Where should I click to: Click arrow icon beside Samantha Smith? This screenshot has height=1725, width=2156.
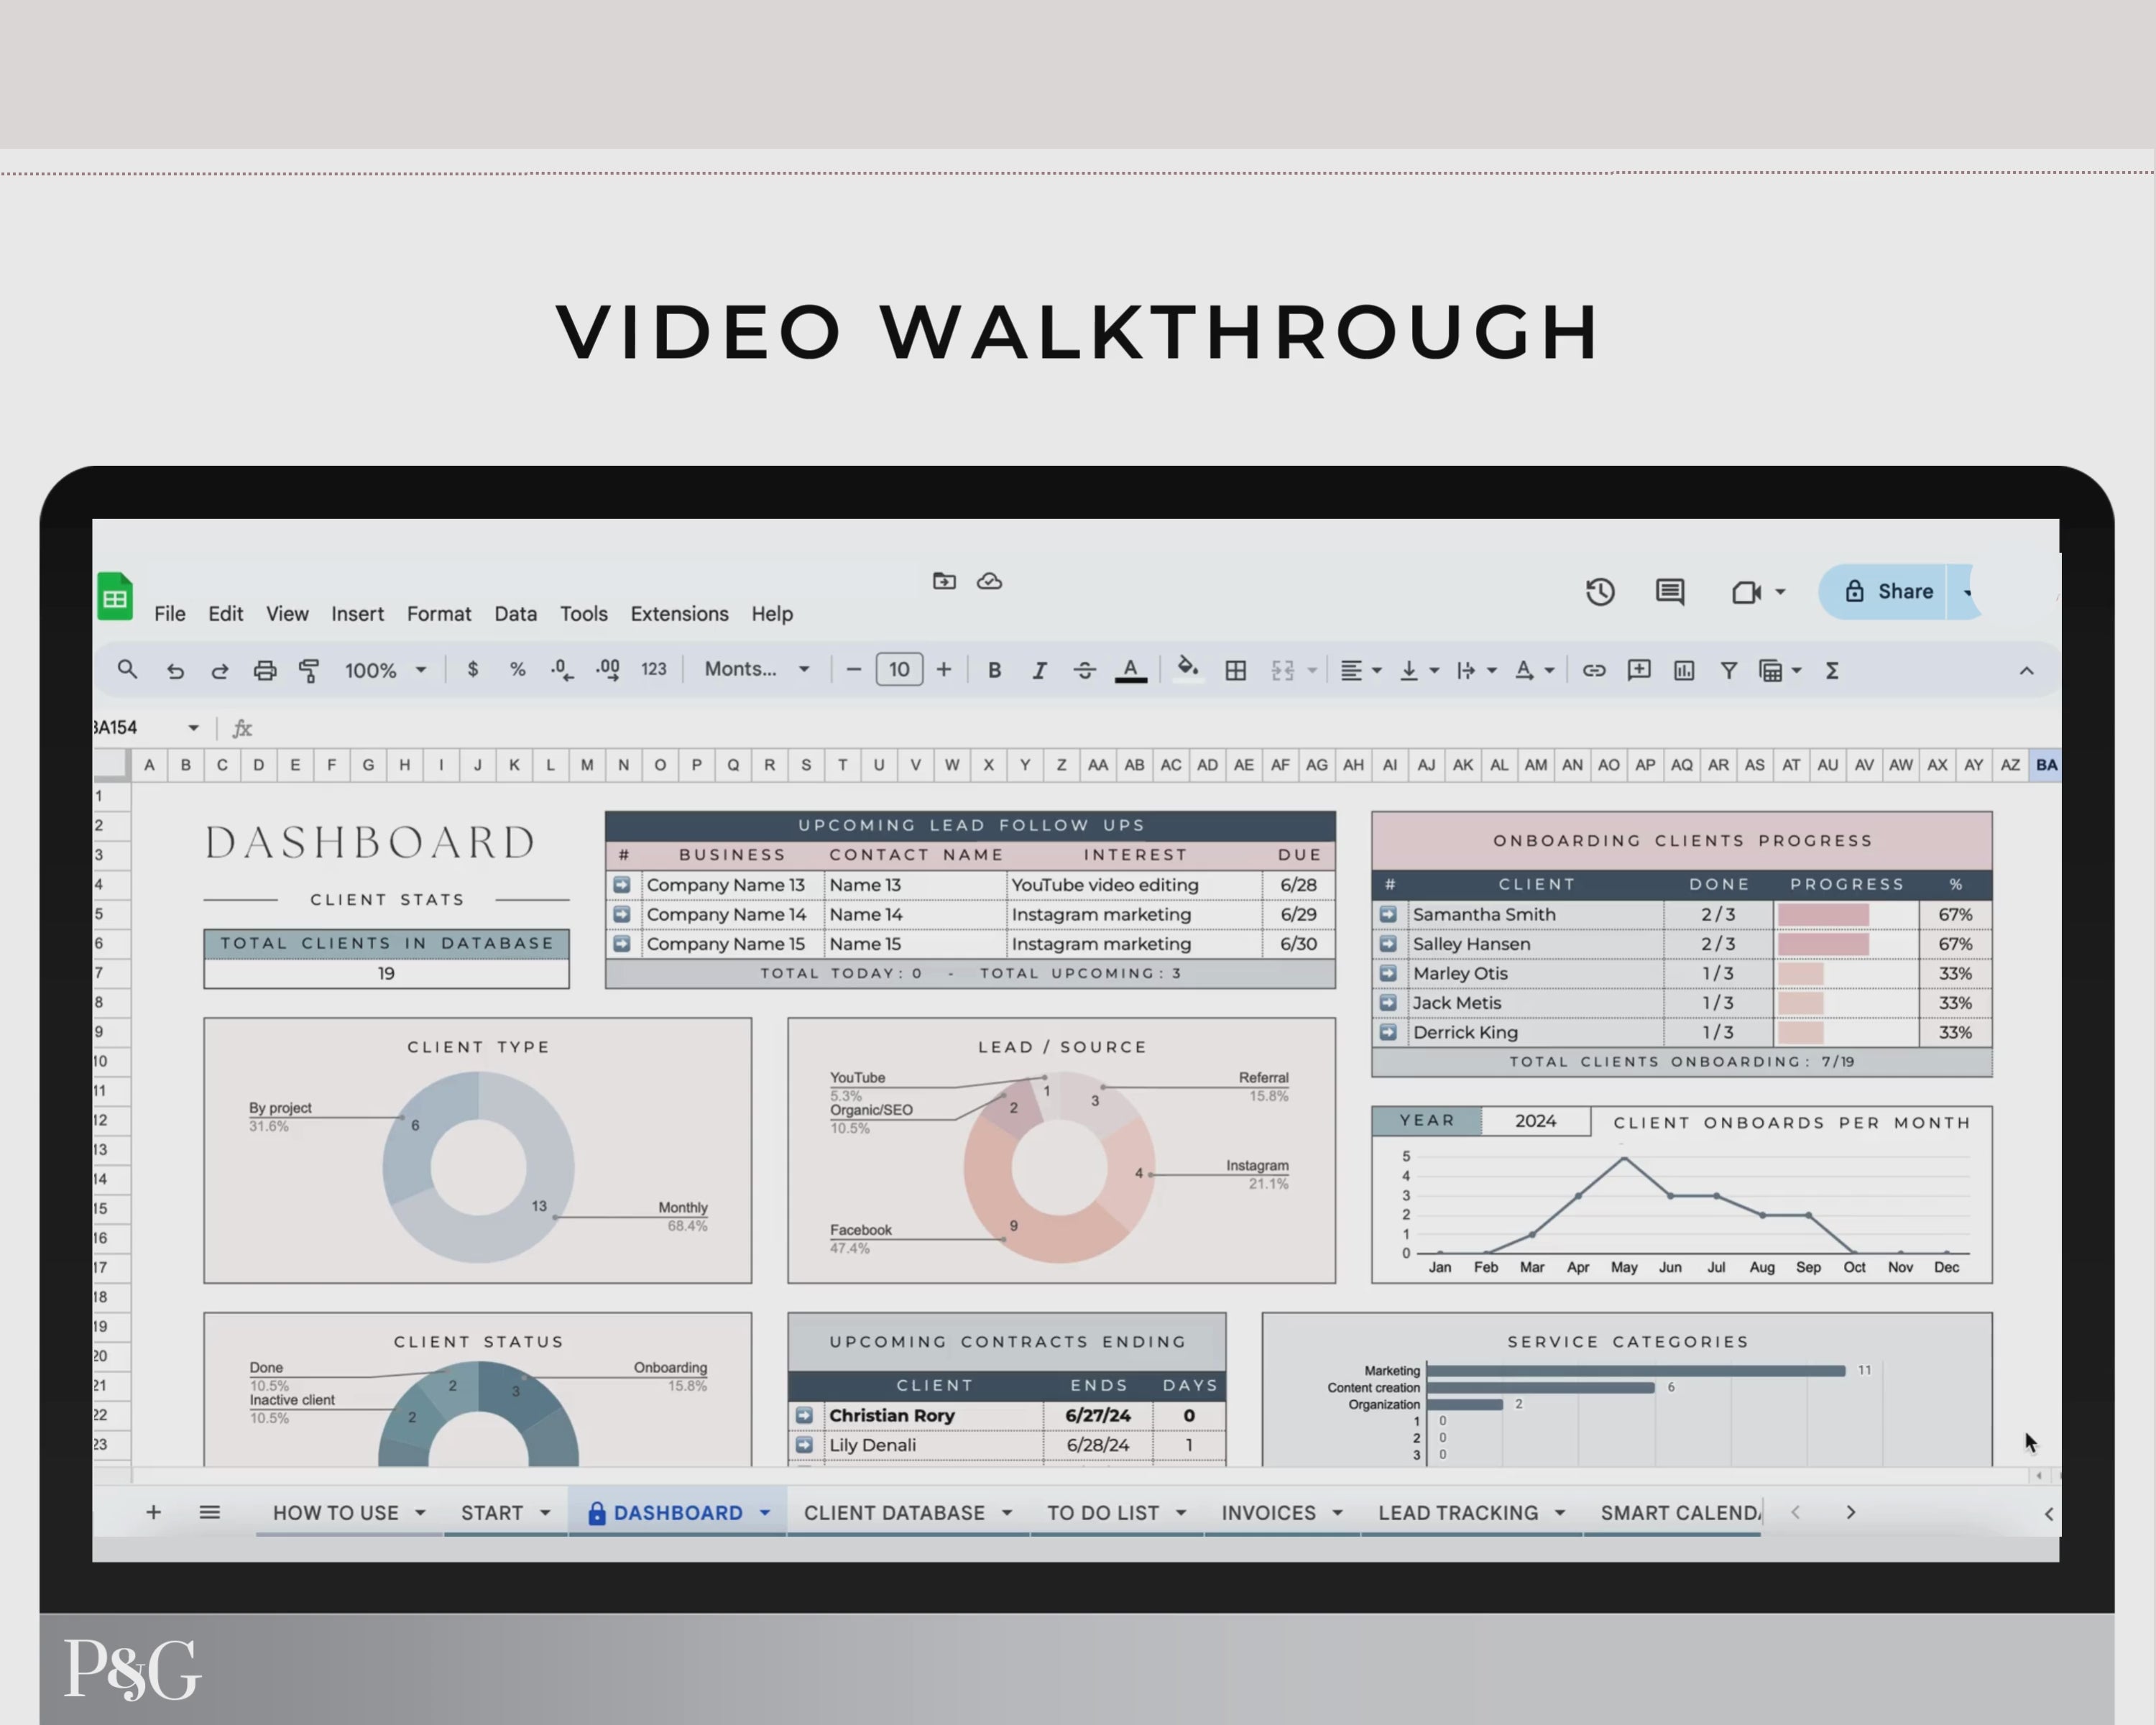1388,914
